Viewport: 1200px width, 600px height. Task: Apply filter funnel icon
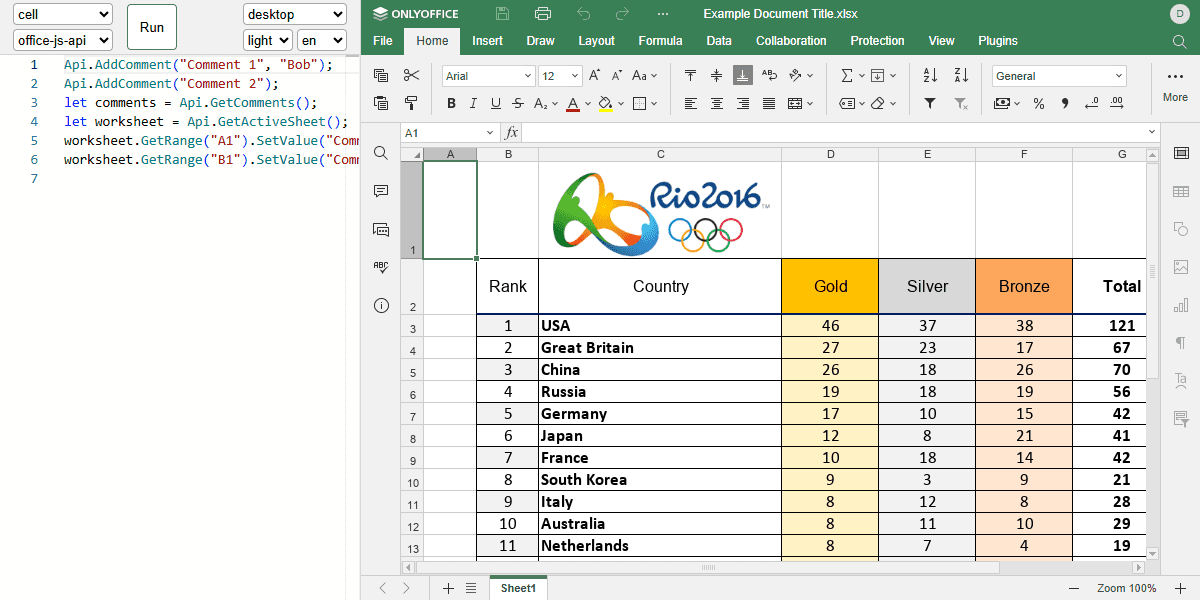coord(930,103)
